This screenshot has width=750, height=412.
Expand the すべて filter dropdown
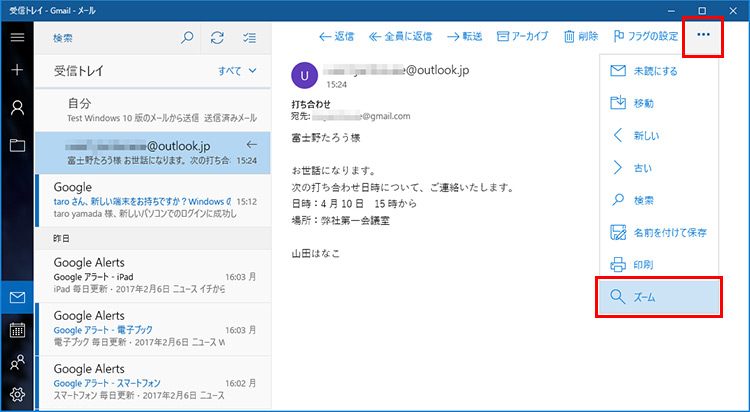pyautogui.click(x=238, y=71)
